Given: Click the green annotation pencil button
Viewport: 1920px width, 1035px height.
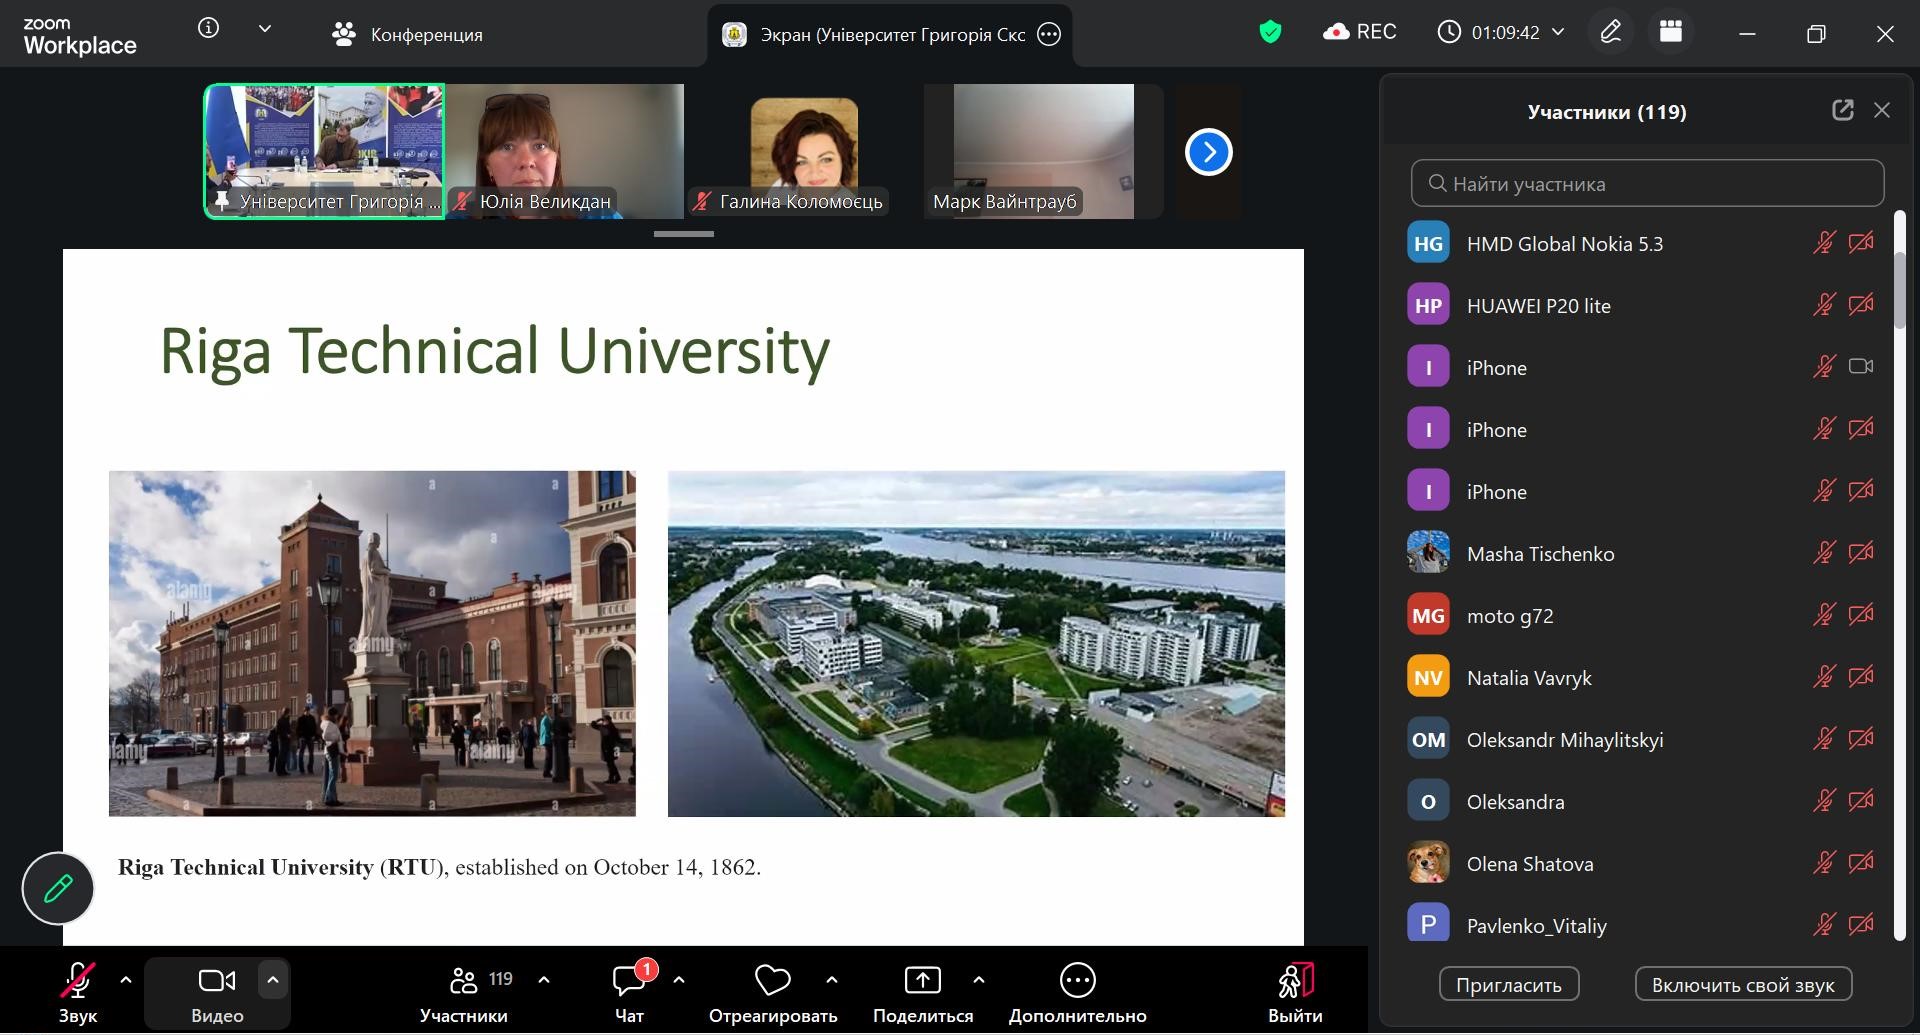Looking at the screenshot, I should pyautogui.click(x=58, y=888).
